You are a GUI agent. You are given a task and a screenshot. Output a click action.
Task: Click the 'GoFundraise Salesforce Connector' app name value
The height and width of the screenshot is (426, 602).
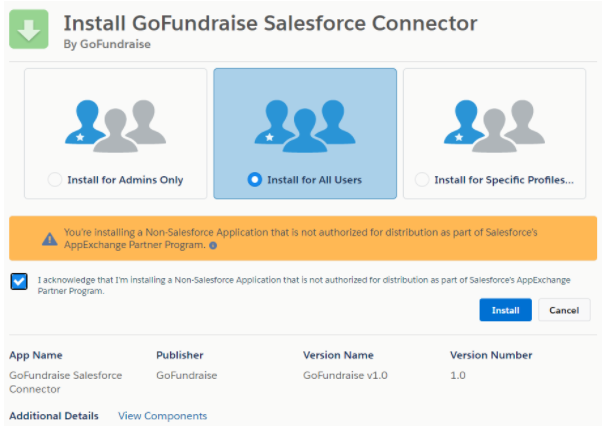pos(66,382)
